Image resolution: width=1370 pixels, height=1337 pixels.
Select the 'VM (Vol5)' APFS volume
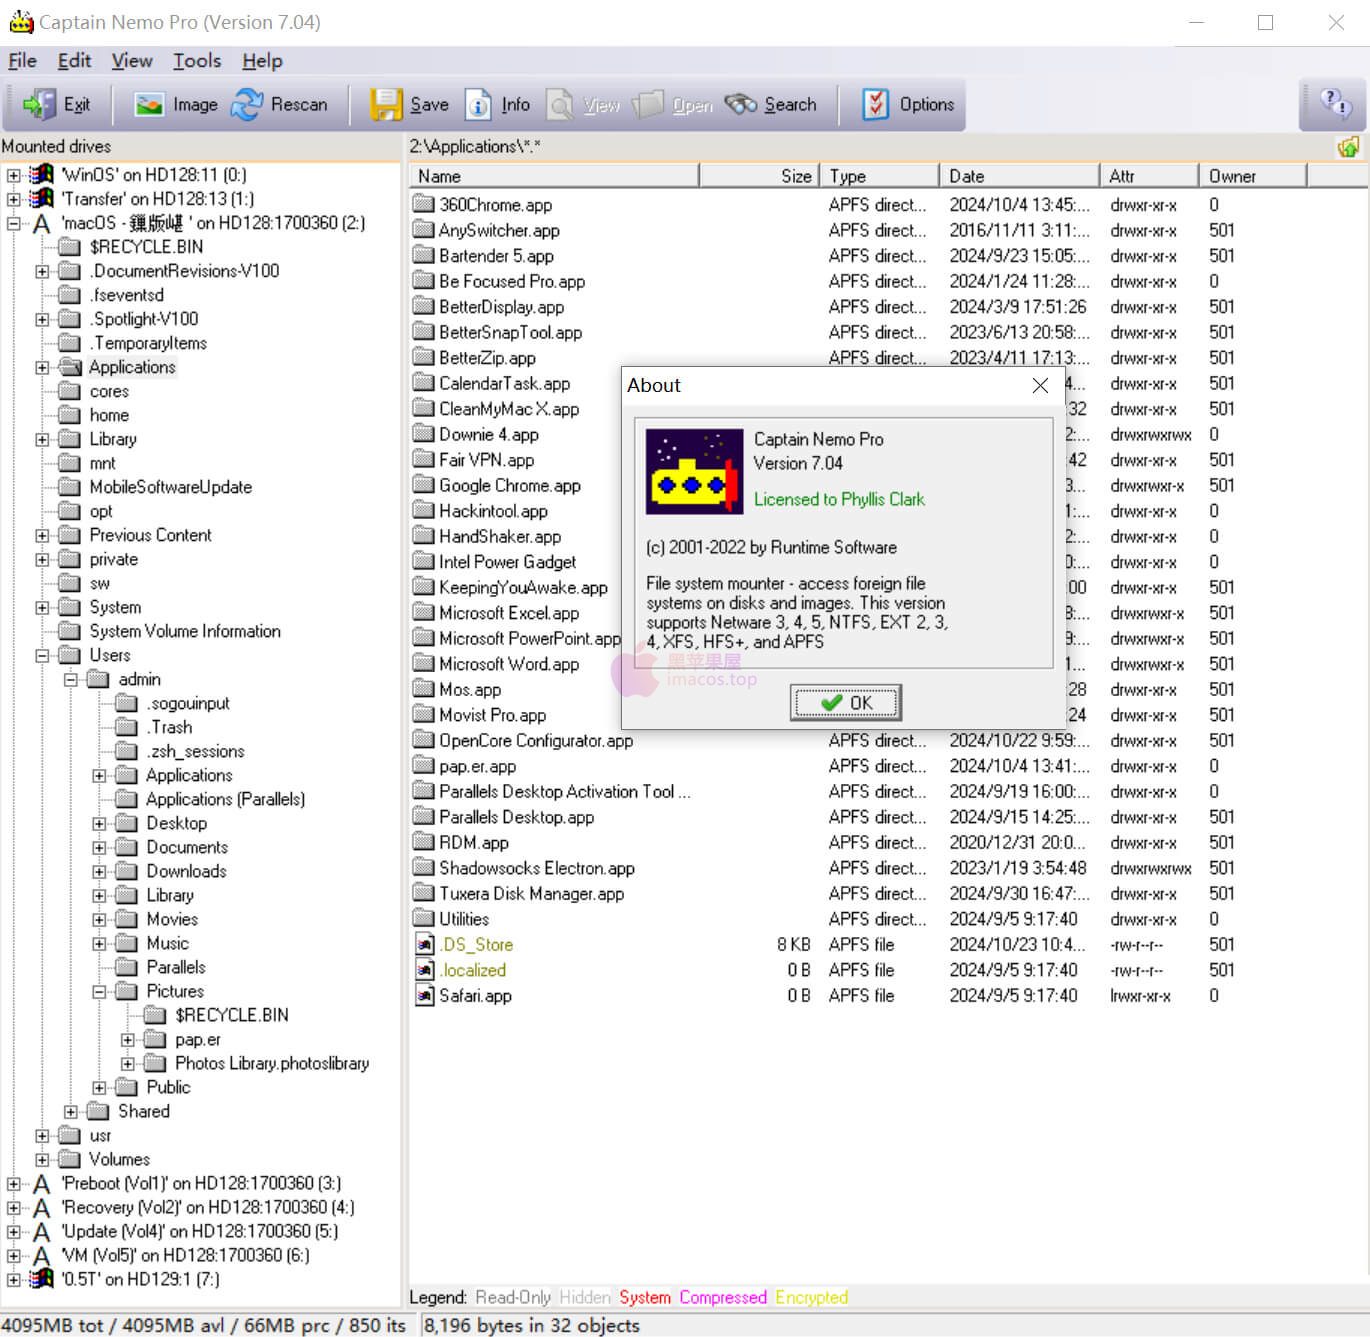[x=185, y=1255]
